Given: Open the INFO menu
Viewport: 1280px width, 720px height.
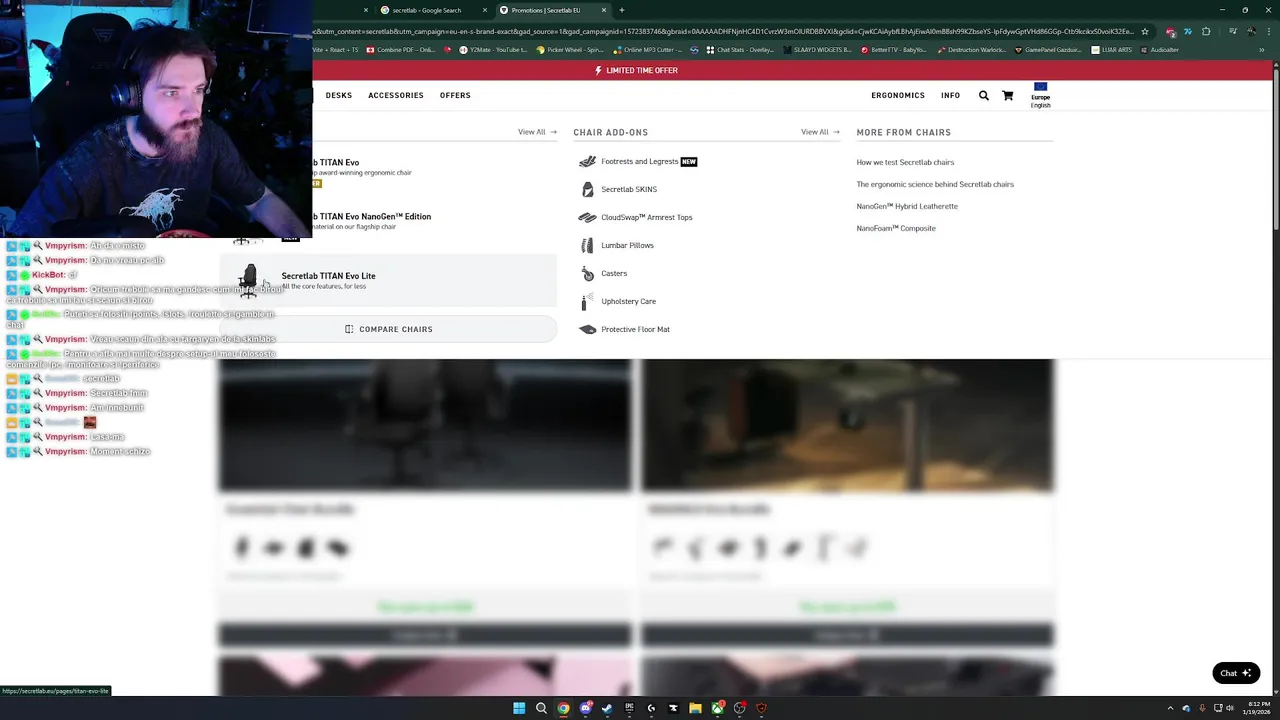Looking at the screenshot, I should (950, 95).
